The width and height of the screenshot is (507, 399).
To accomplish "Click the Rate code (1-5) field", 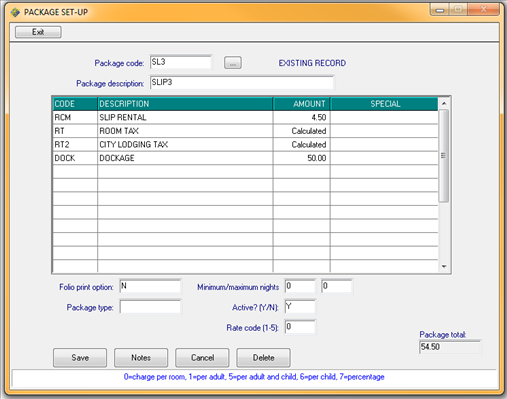I will click(x=300, y=327).
